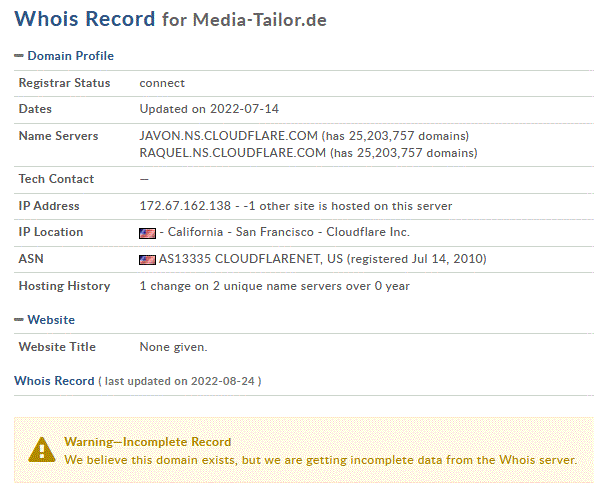The width and height of the screenshot is (594, 490).
Task: Open JAVON.NS.CLOUDFLARE.COM name server link
Action: click(228, 136)
